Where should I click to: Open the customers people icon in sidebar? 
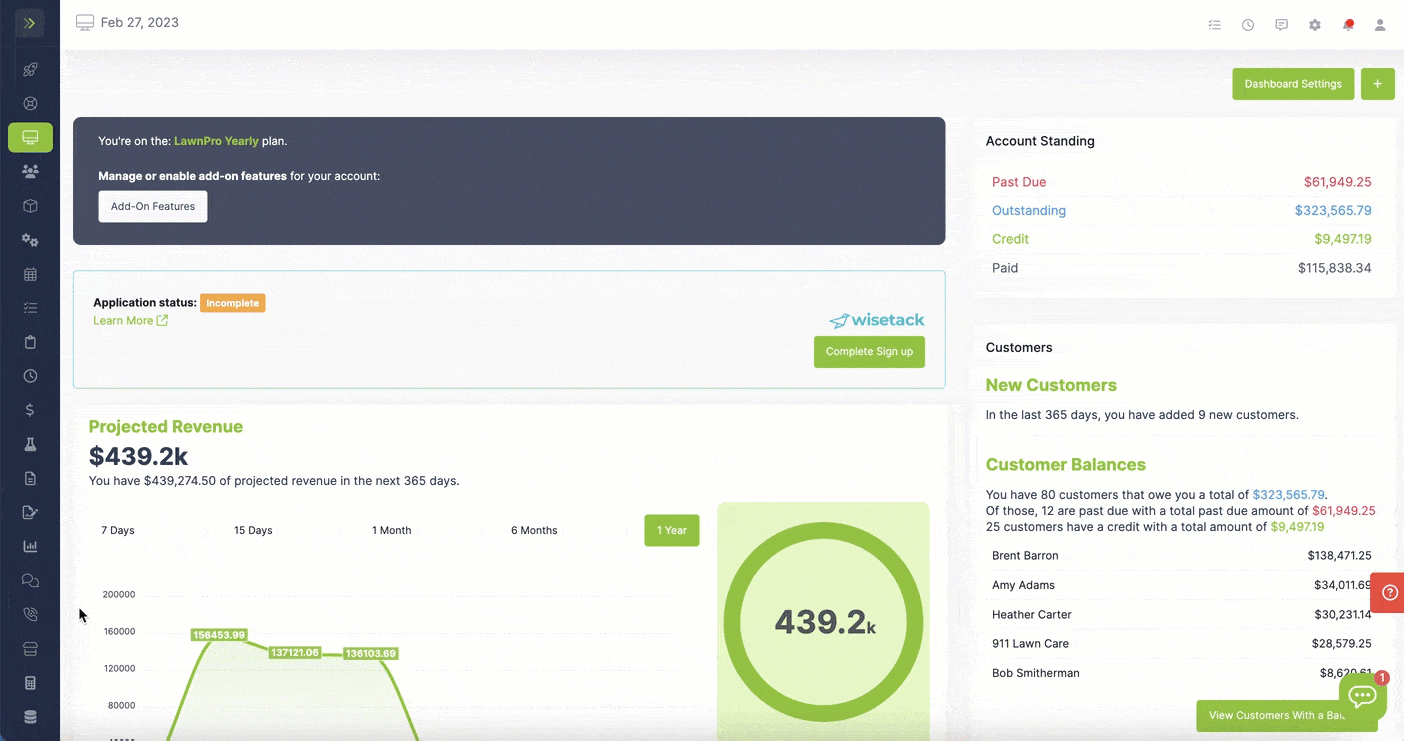(x=30, y=171)
